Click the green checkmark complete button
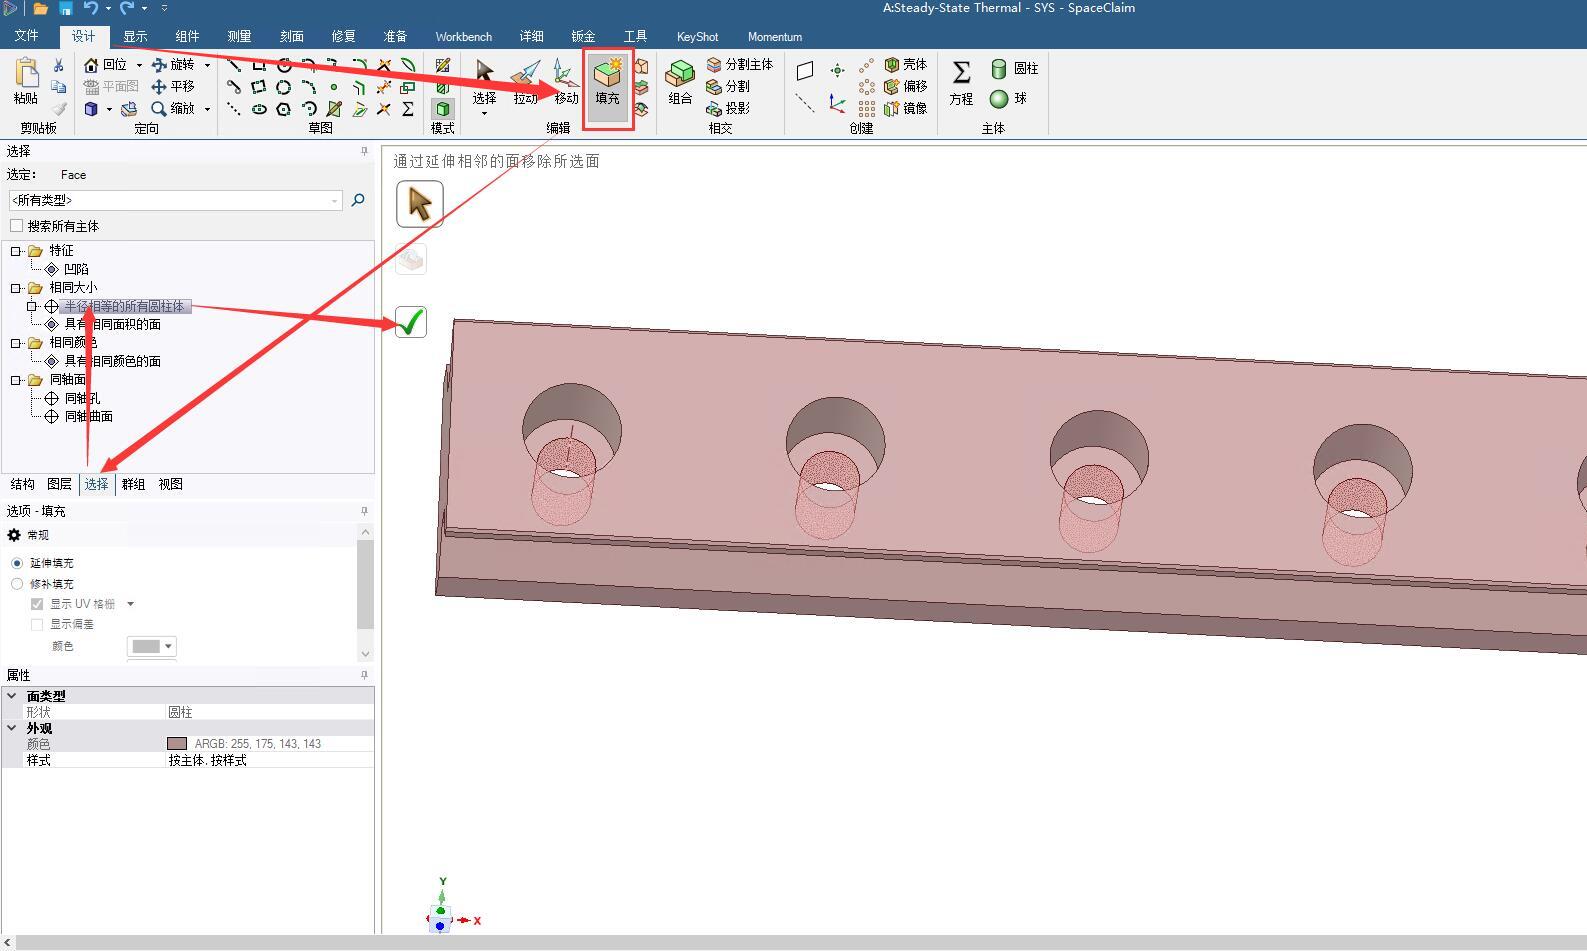1587x951 pixels. [411, 322]
